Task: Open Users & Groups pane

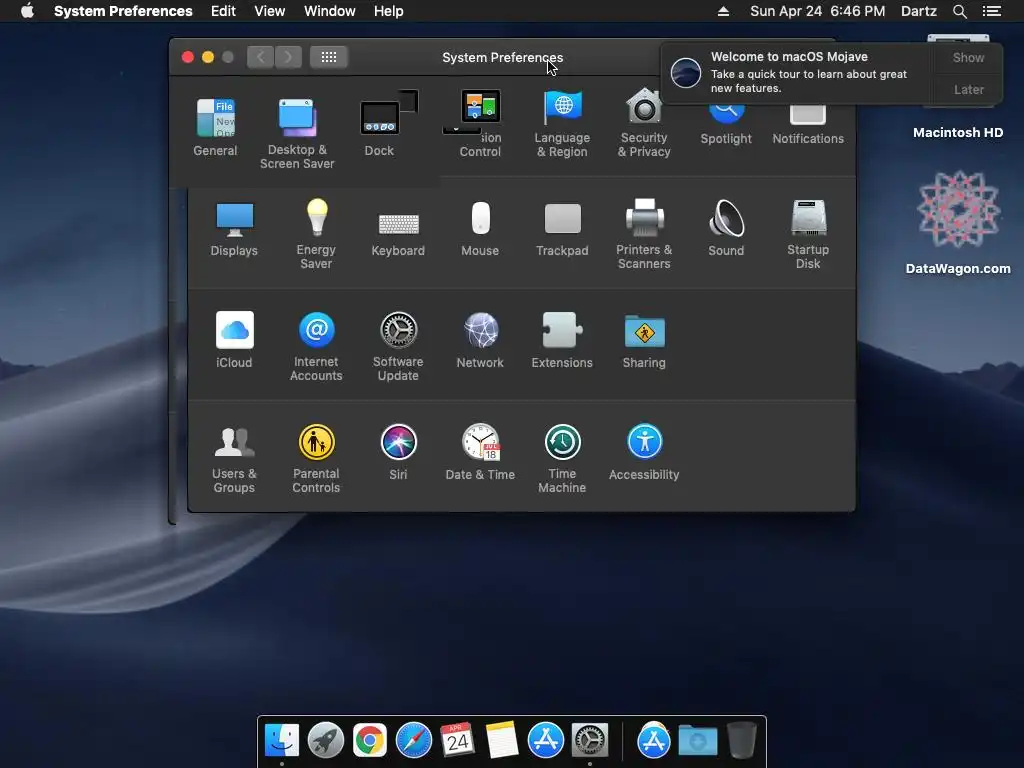Action: [234, 458]
